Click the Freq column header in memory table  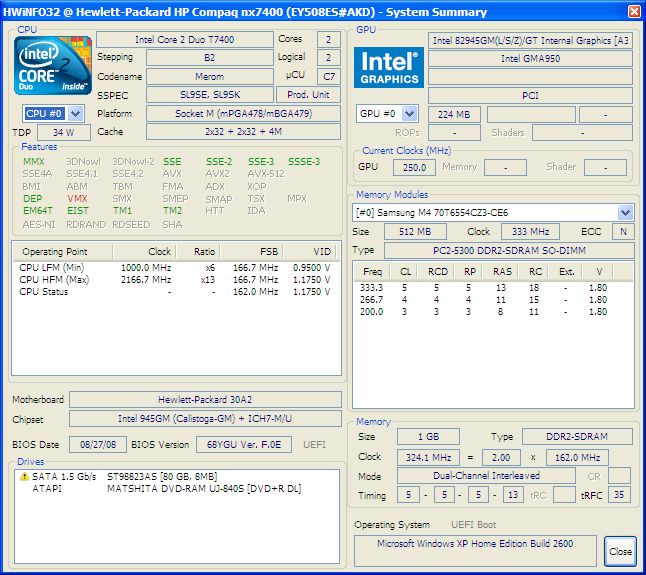tap(372, 272)
